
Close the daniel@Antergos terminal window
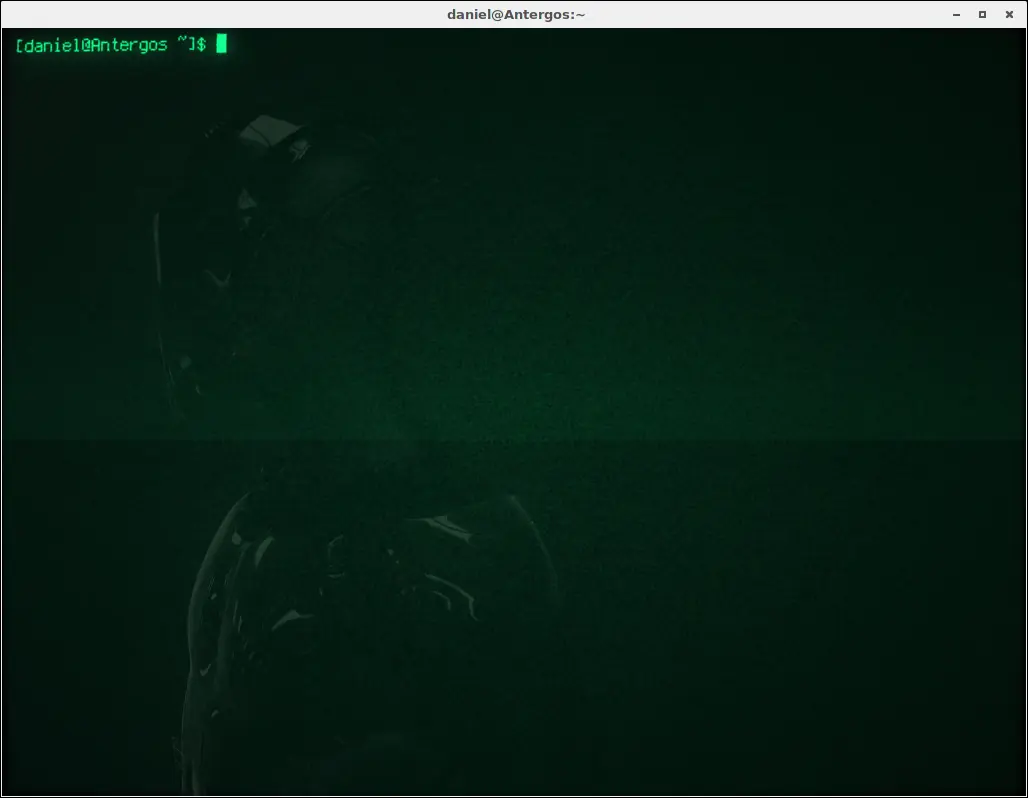click(x=1009, y=14)
